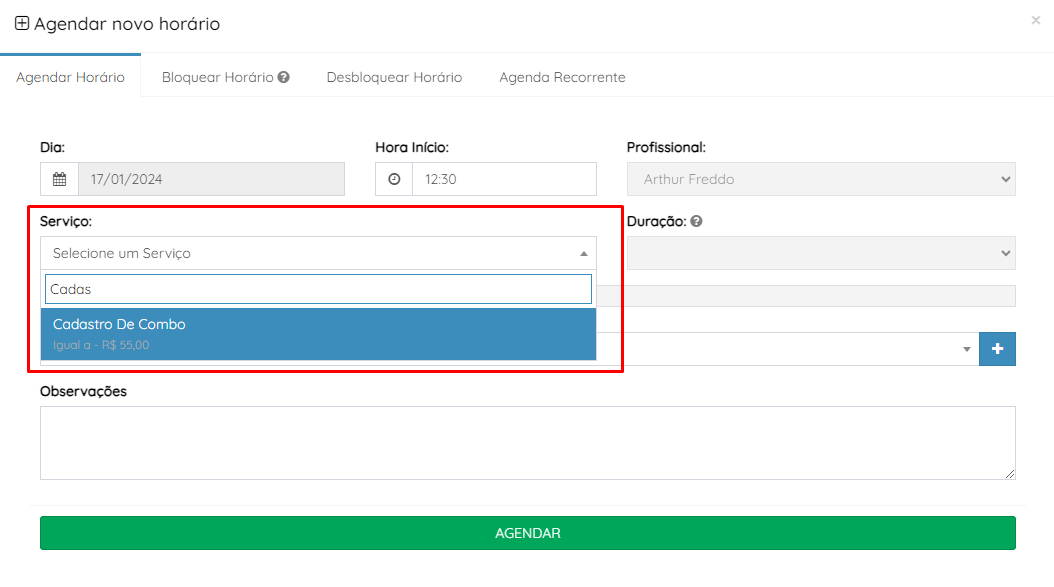Expand the Duração dropdown
Viewport: 1054px width, 587px height.
[x=820, y=253]
